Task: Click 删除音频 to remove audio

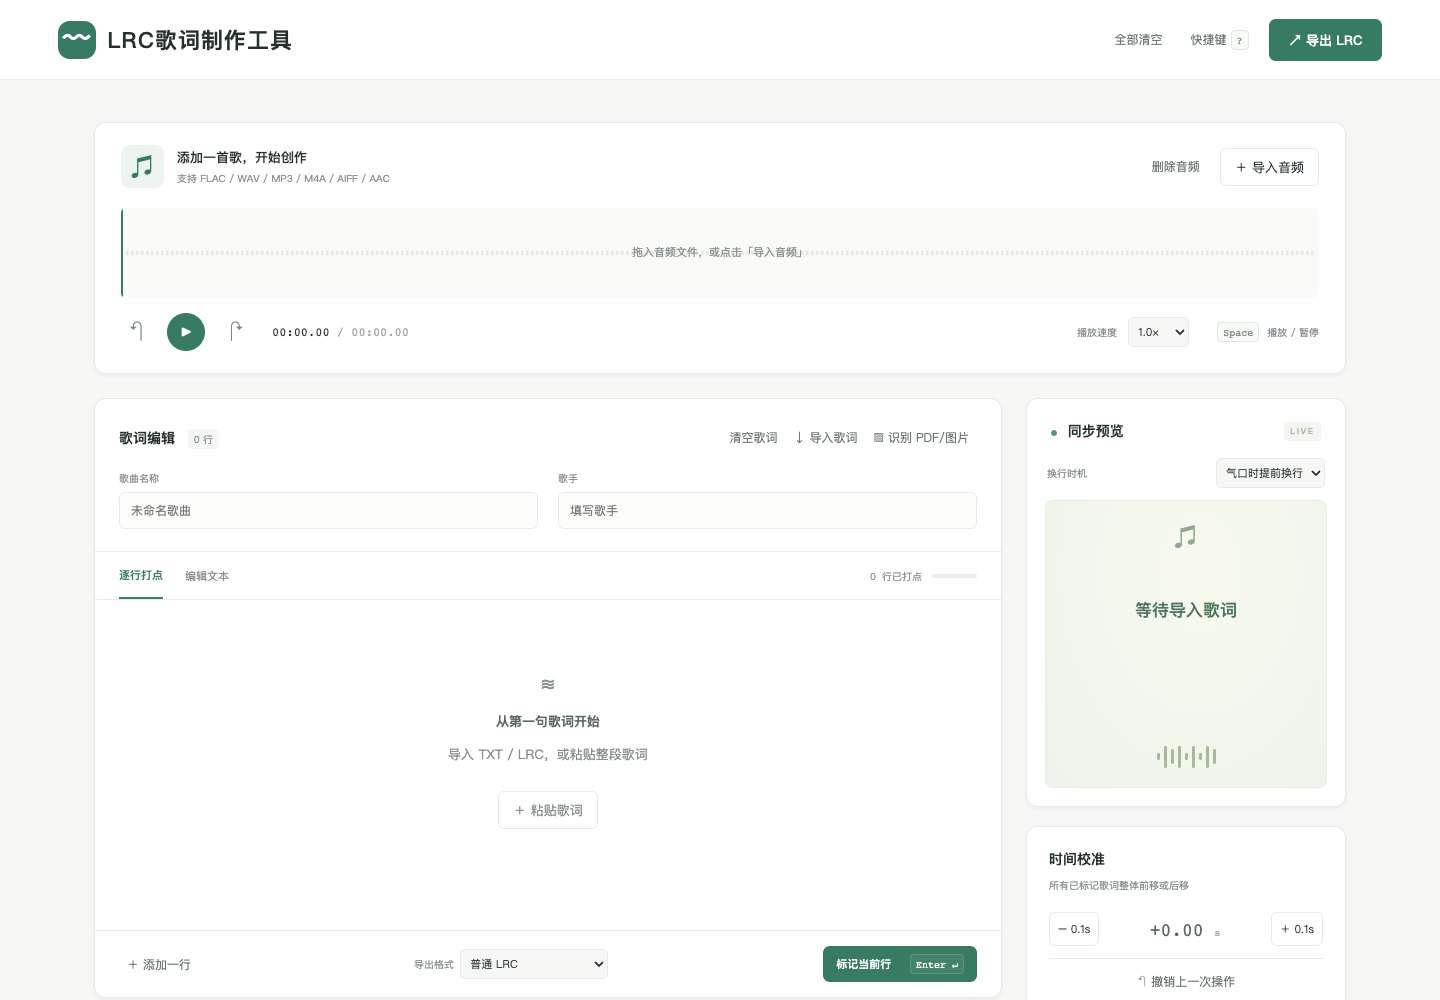Action: 1175,167
